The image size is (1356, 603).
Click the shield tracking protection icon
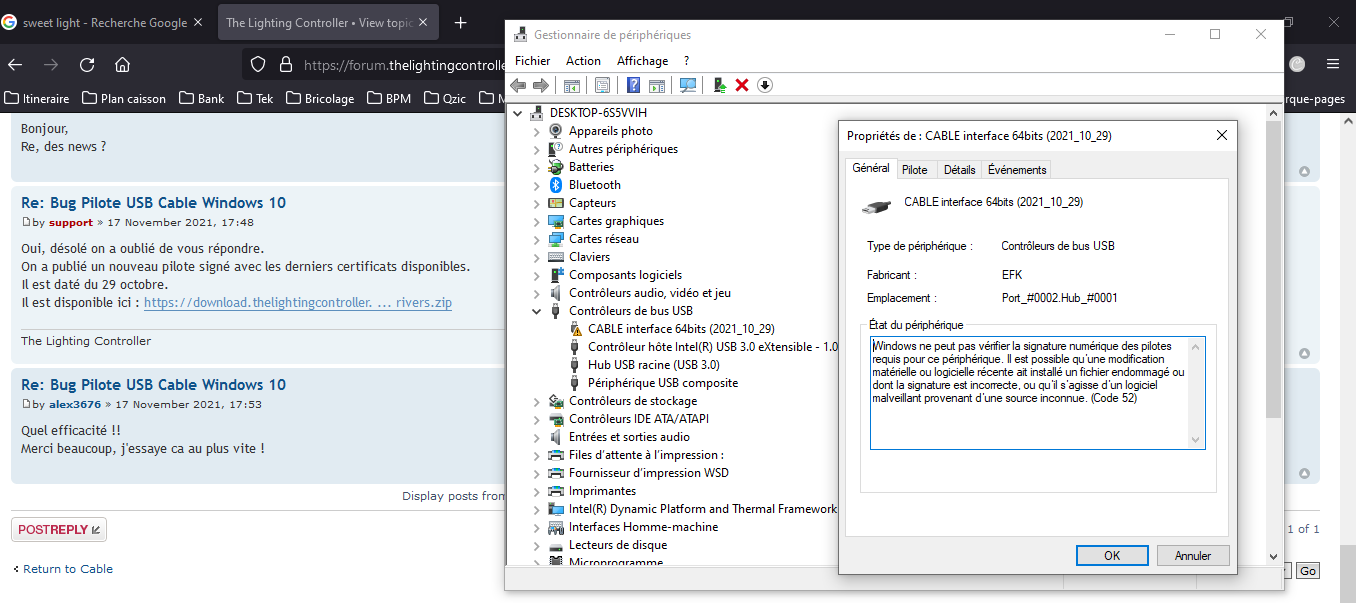(x=258, y=64)
